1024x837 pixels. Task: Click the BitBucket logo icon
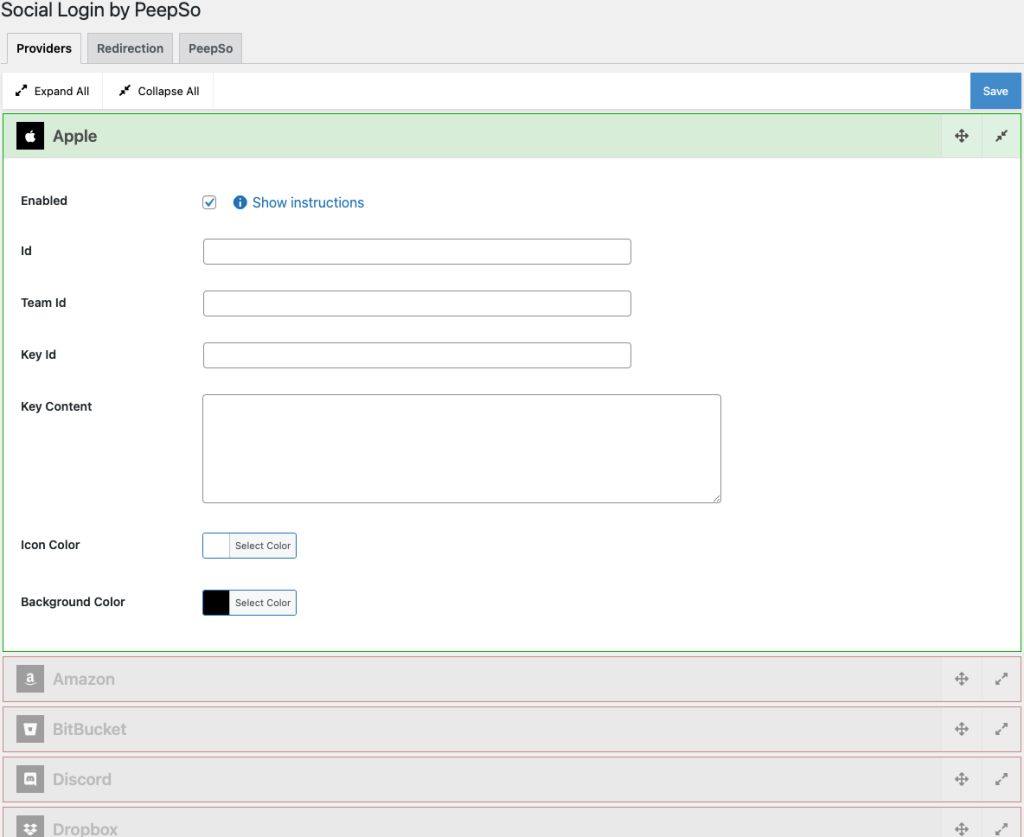[x=30, y=729]
